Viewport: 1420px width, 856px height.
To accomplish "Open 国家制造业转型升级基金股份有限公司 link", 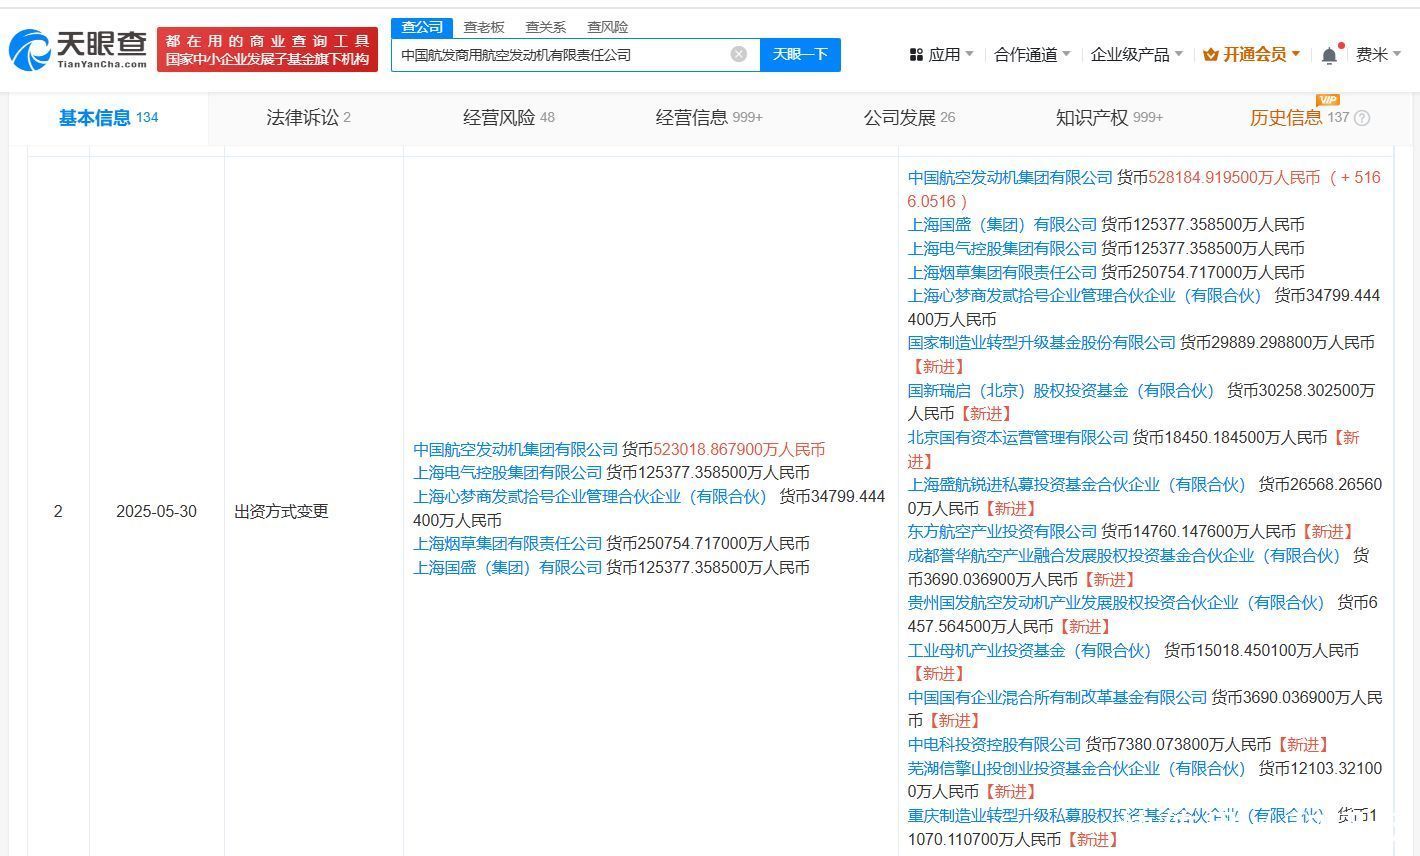I will click(1042, 343).
